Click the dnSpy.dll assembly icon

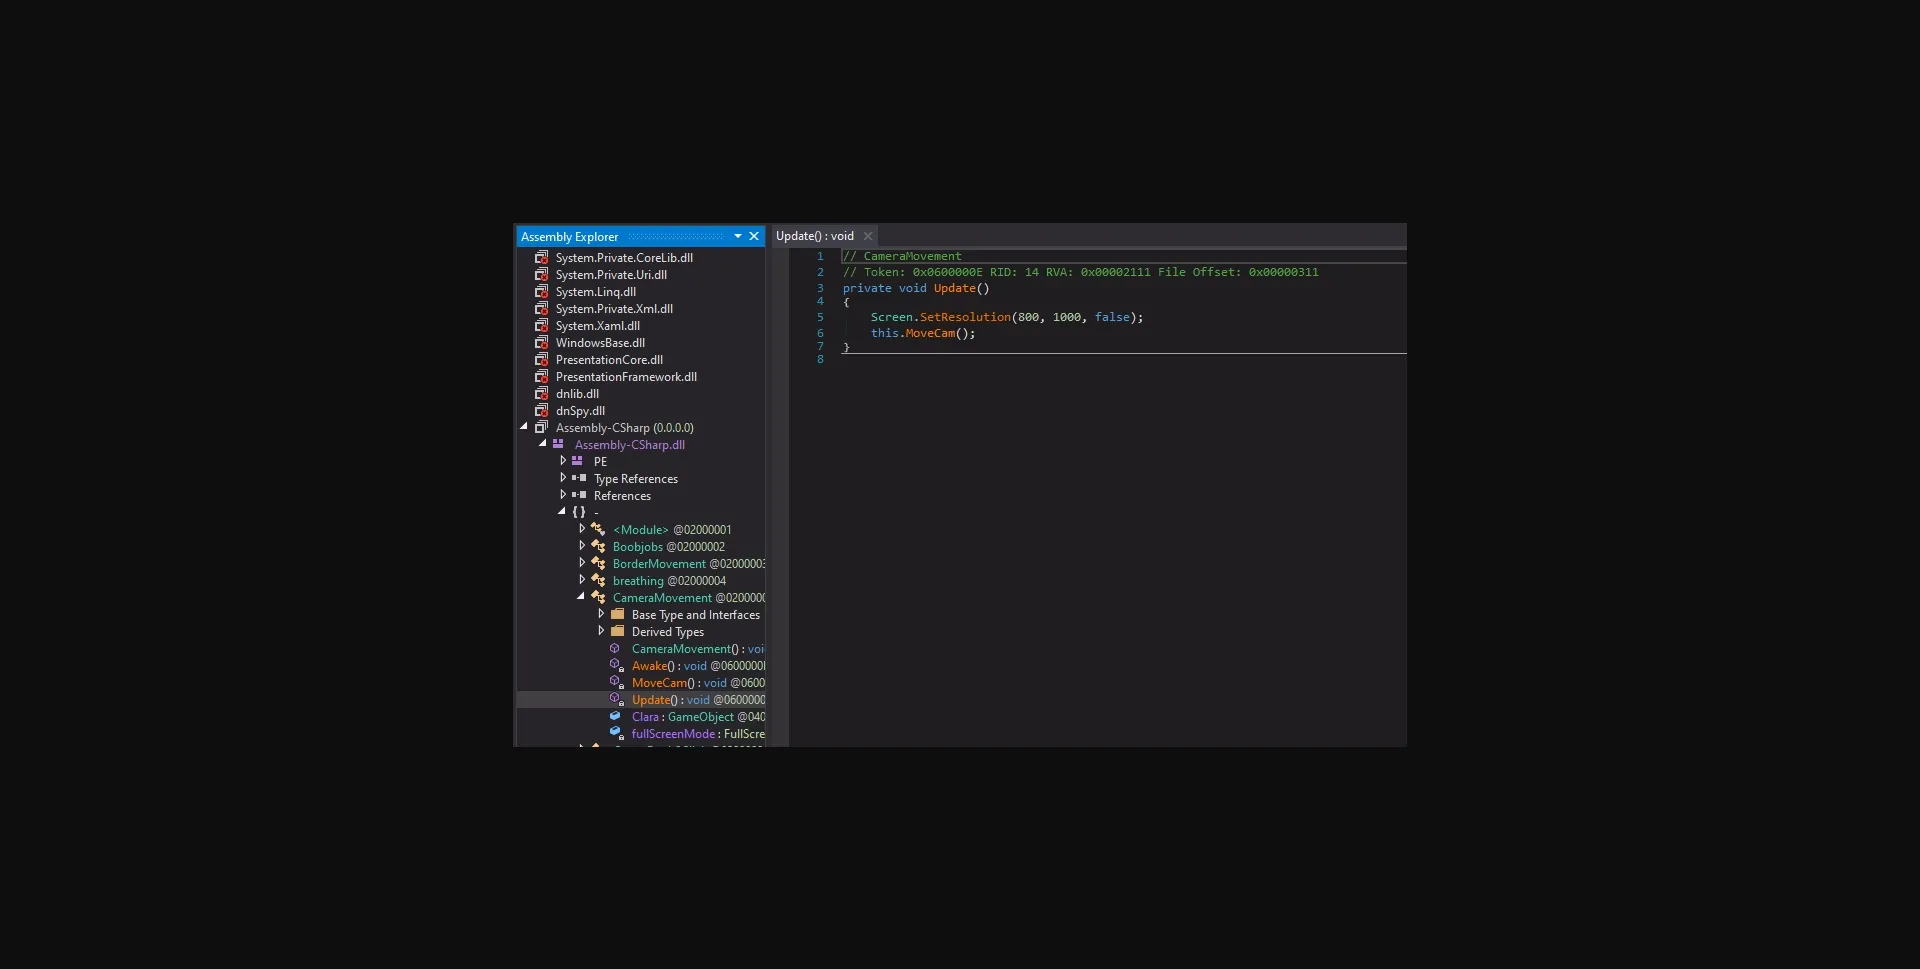tap(541, 410)
